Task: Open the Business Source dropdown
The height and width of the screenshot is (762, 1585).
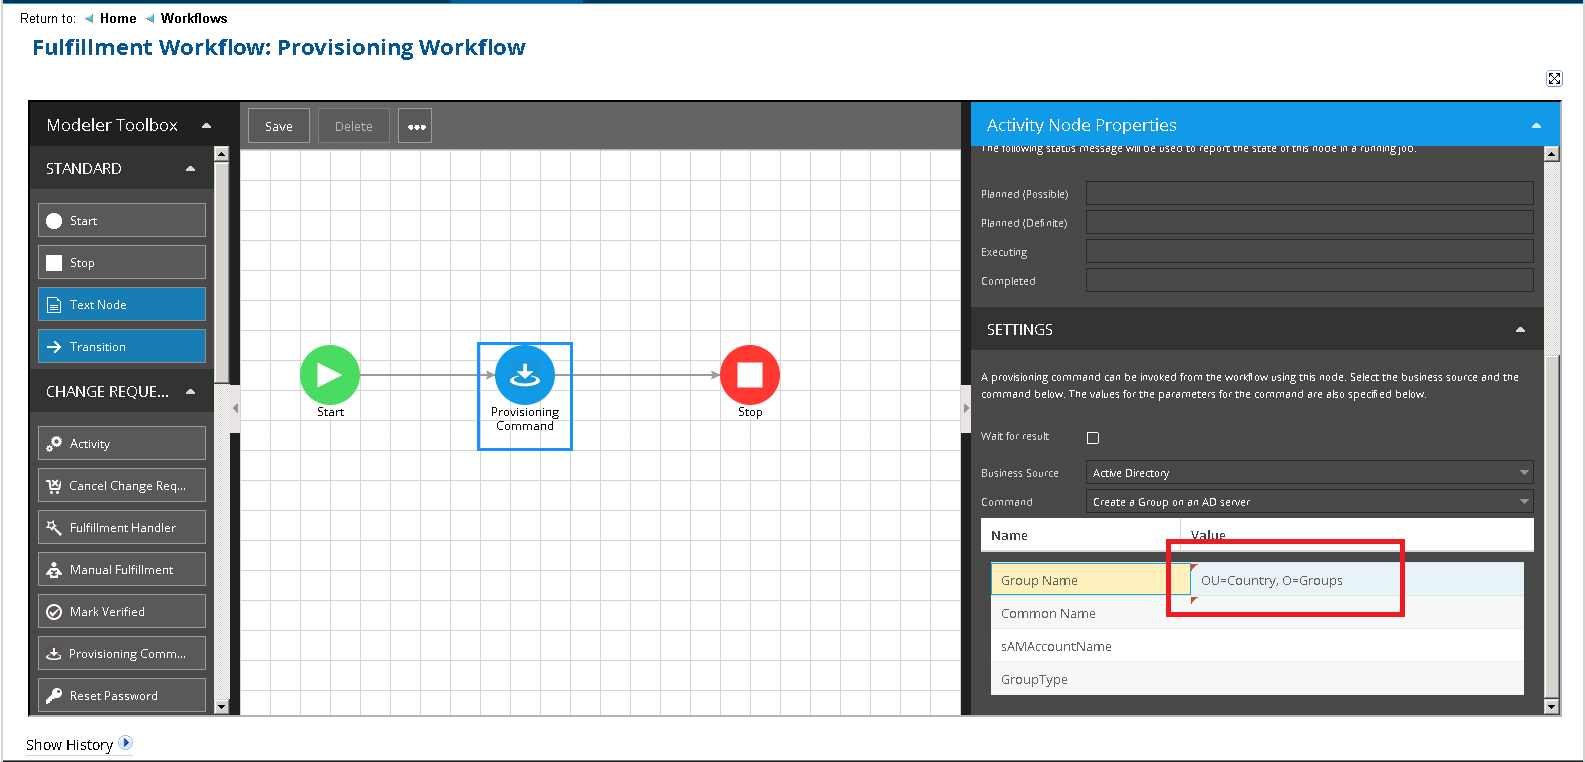Action: (x=1308, y=473)
